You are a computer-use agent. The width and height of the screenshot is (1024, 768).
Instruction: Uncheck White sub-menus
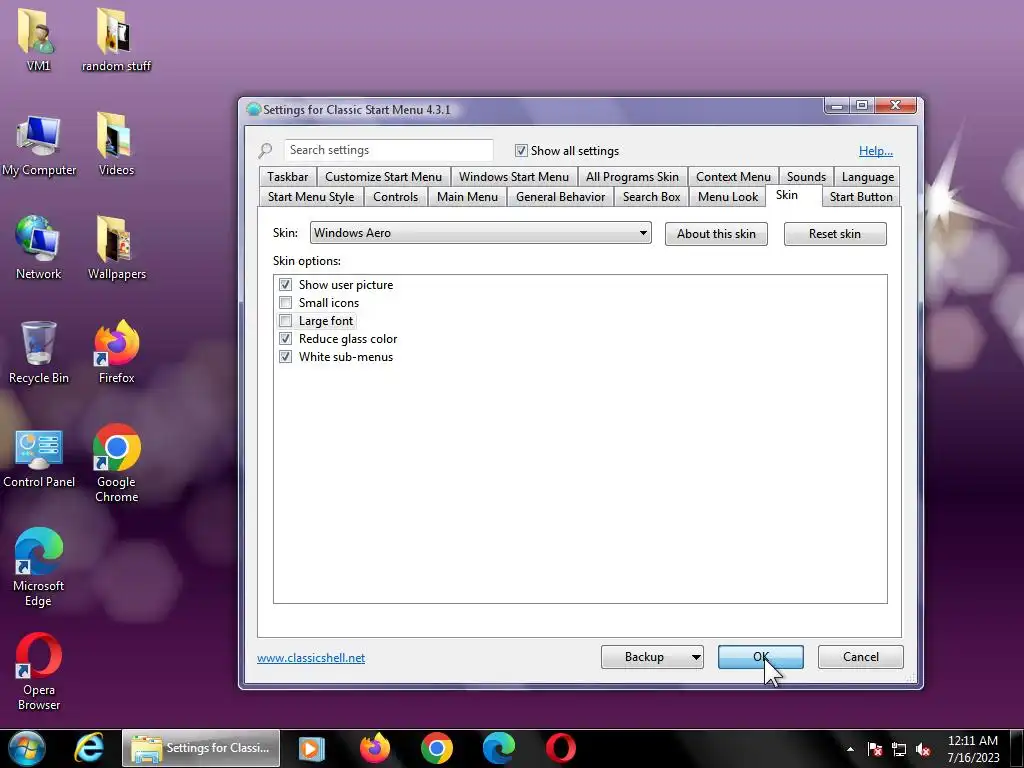coord(285,357)
